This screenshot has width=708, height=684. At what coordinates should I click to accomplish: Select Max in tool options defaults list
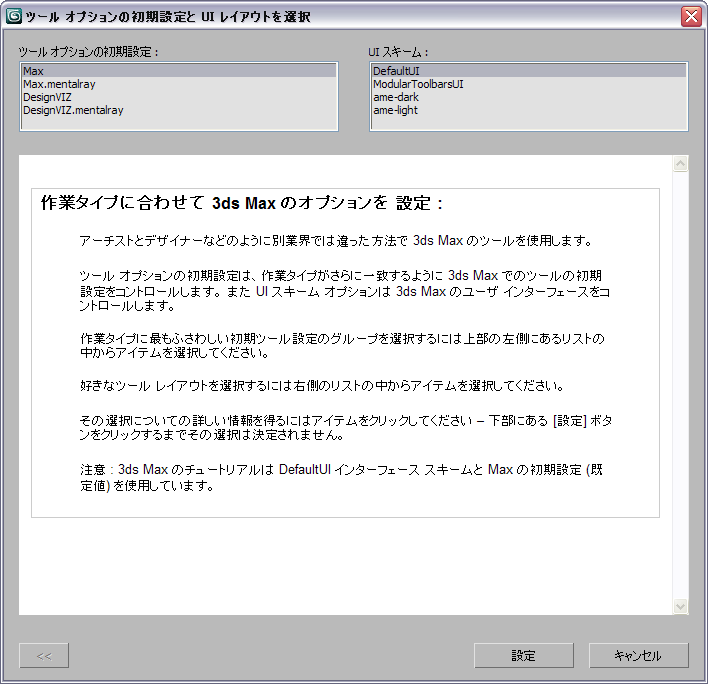click(179, 71)
